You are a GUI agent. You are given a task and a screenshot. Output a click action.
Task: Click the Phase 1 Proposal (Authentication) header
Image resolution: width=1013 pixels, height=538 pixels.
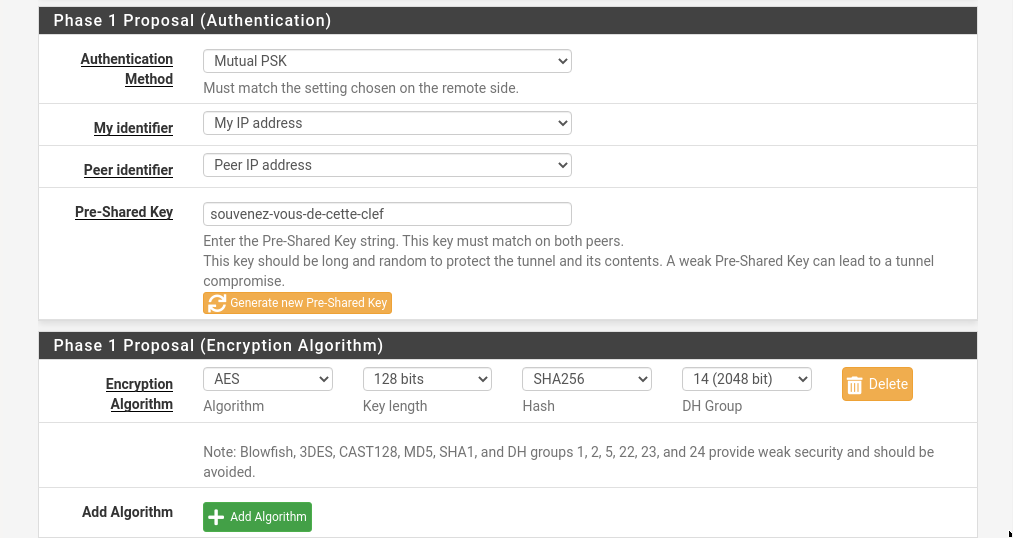192,20
